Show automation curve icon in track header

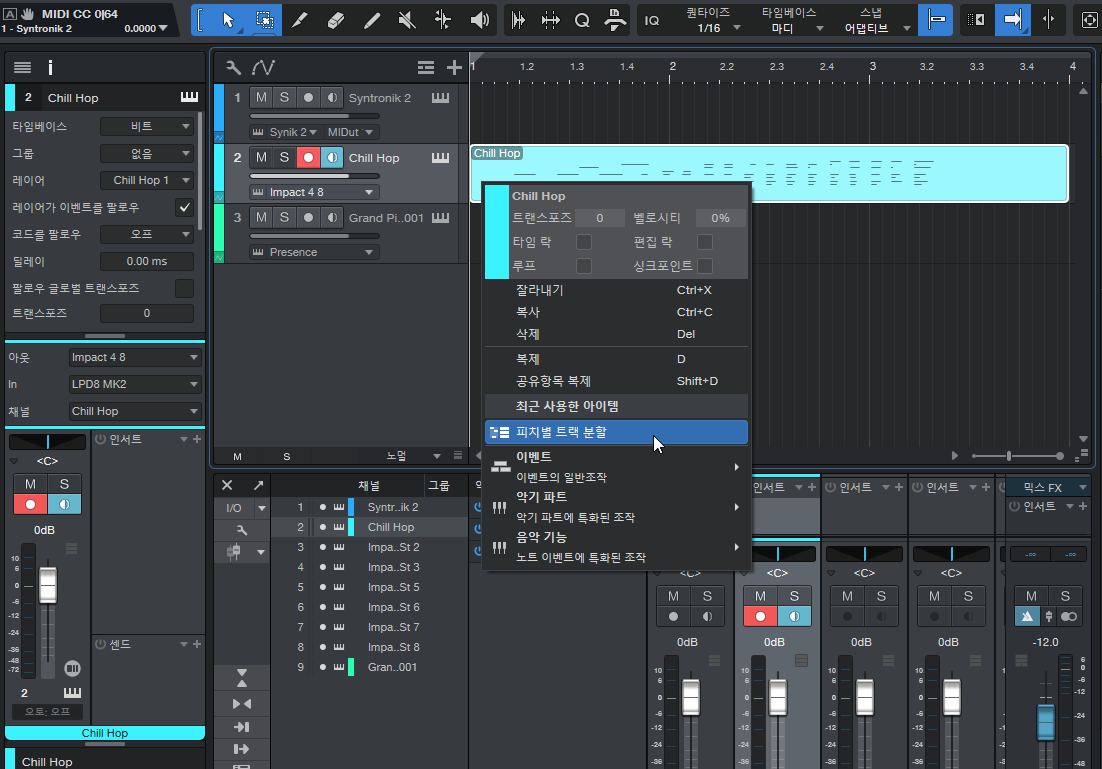(264, 67)
